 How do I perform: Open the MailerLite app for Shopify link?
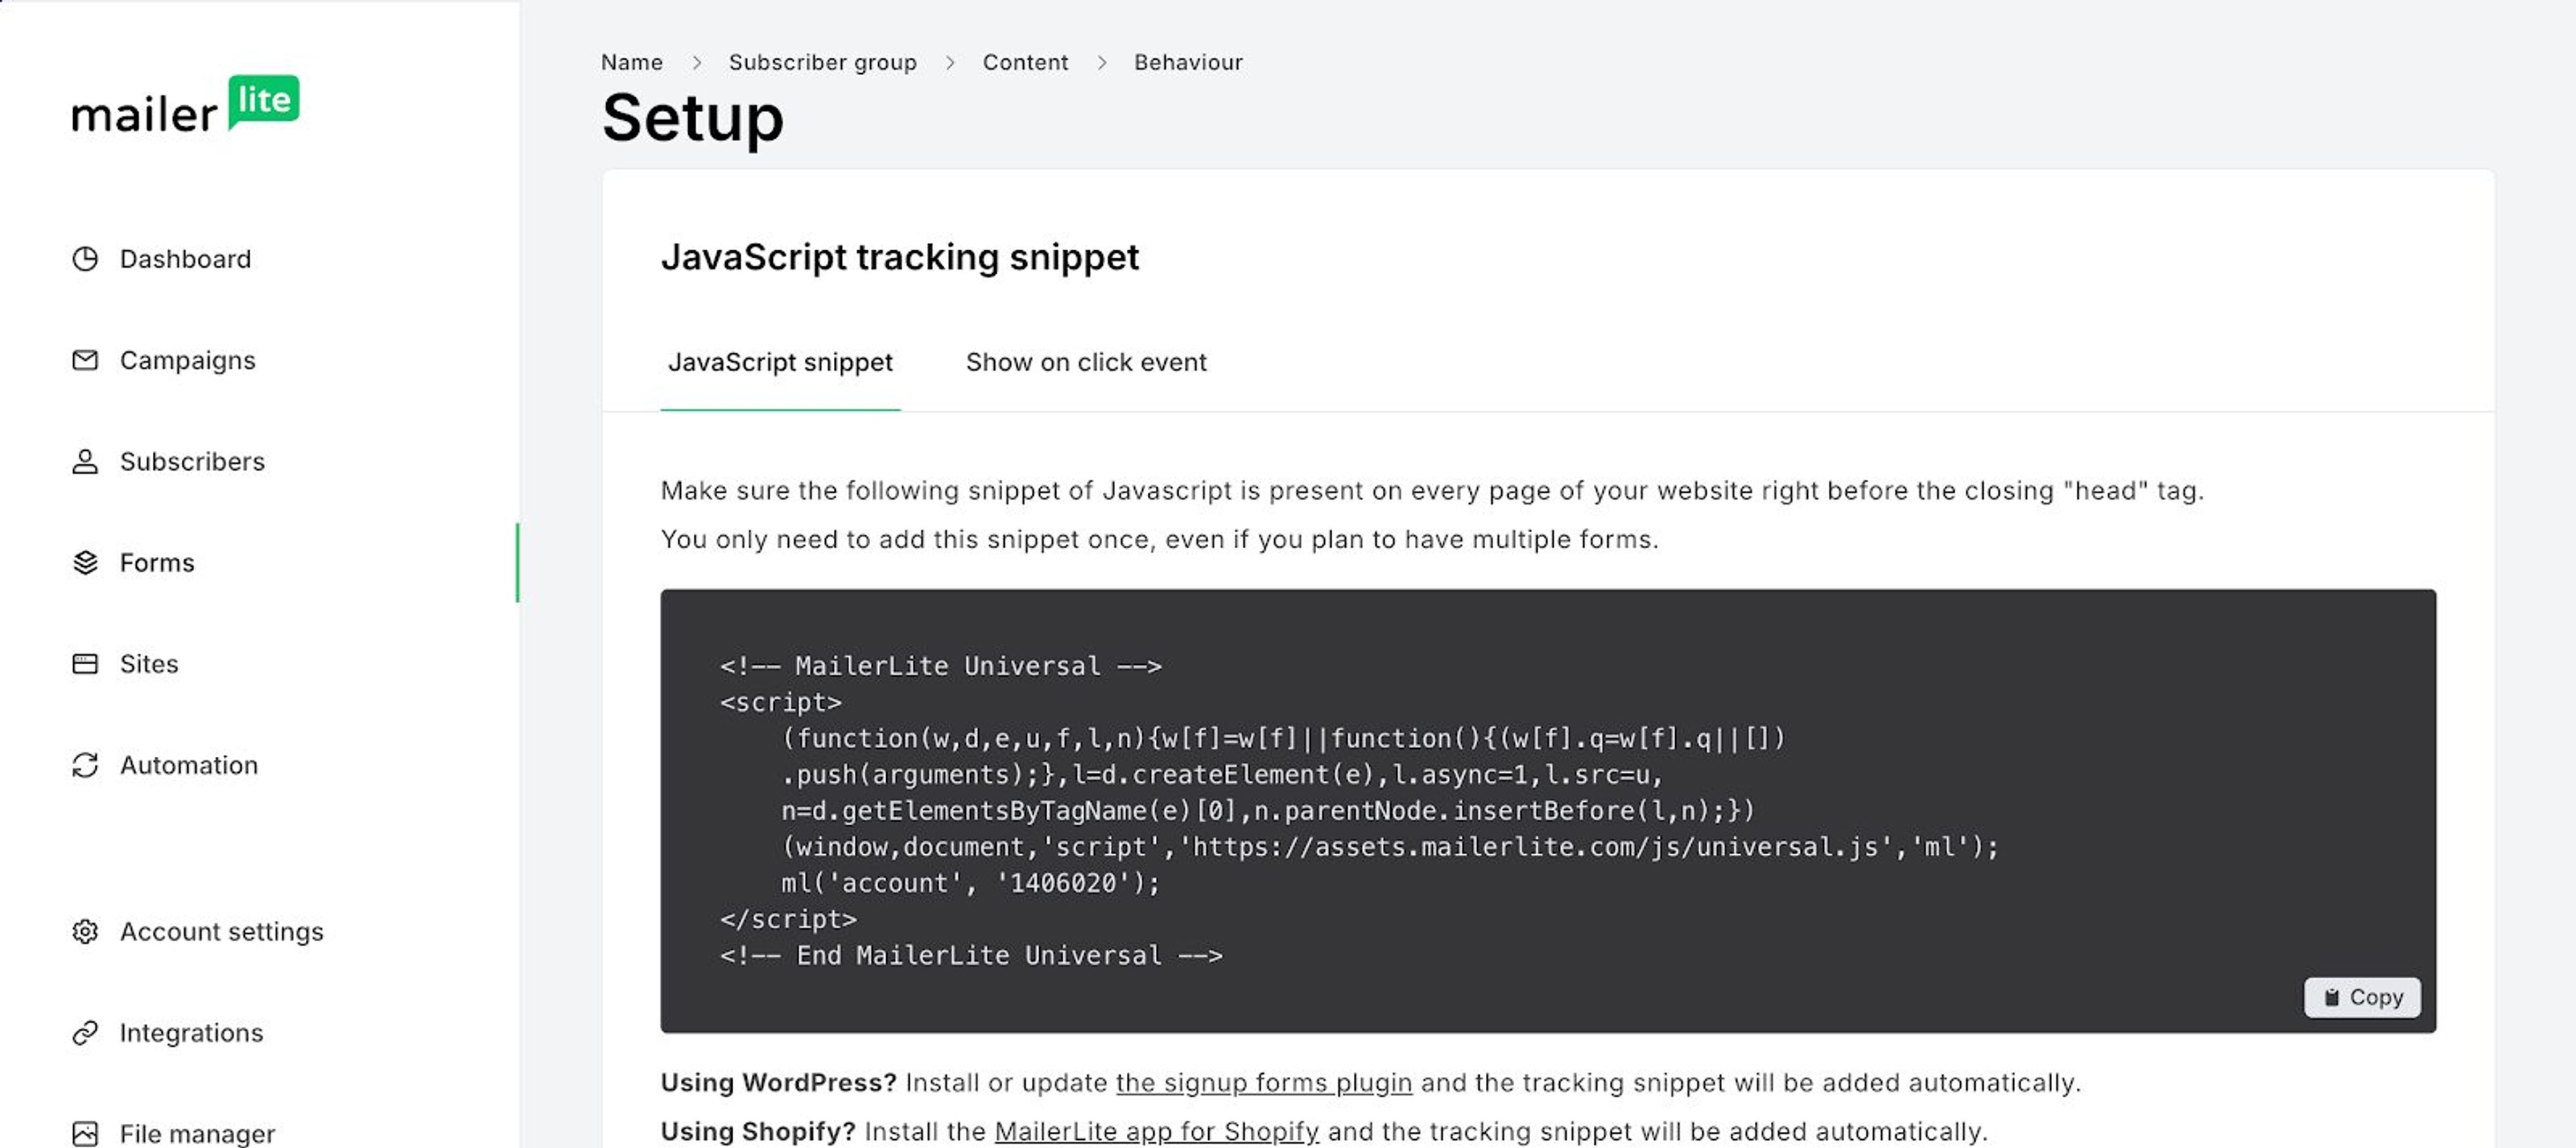click(x=1156, y=1131)
